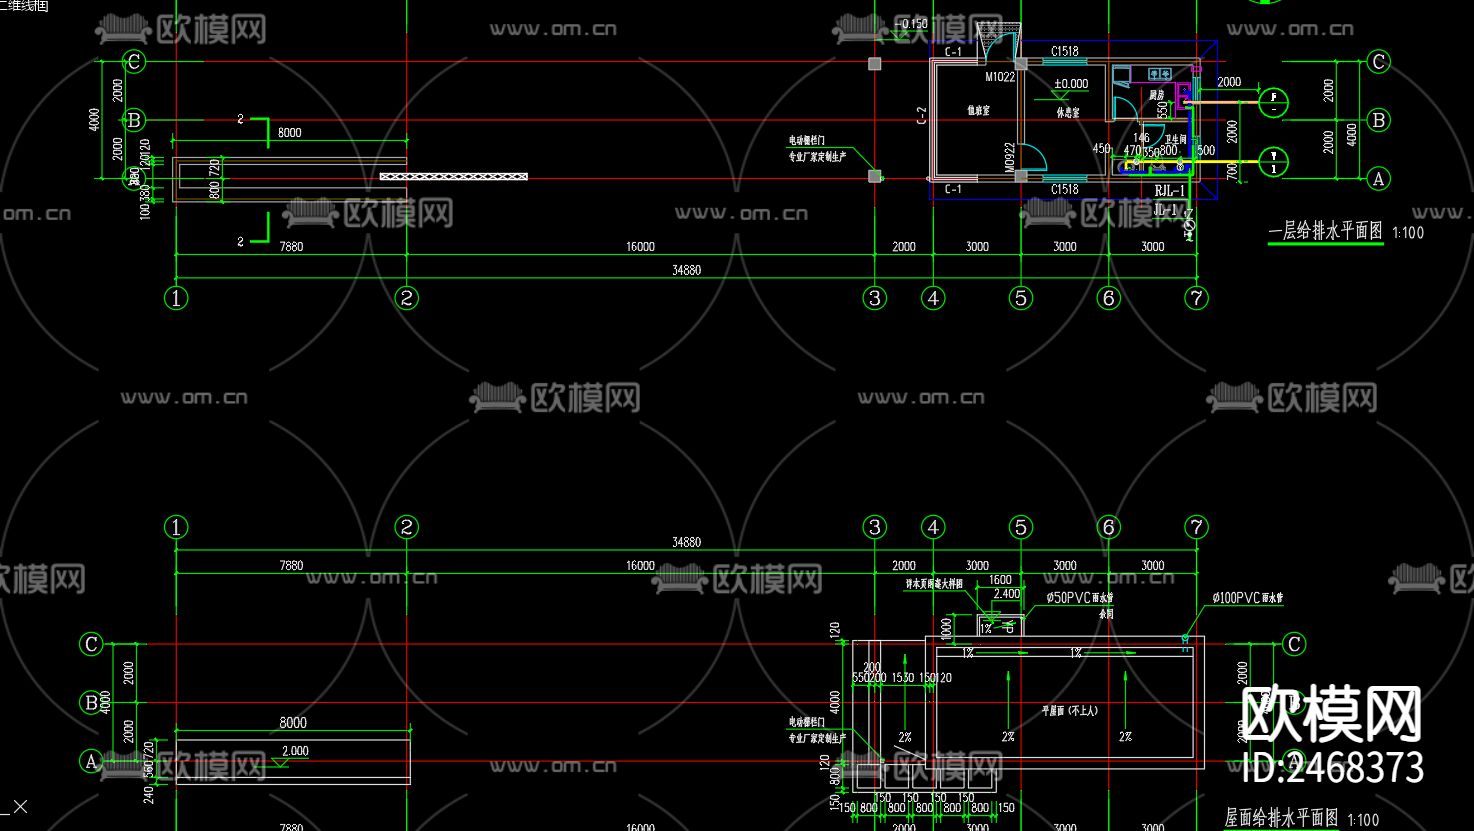Click axis bubble 2 above the roof plan
The width and height of the screenshot is (1474, 831).
406,527
